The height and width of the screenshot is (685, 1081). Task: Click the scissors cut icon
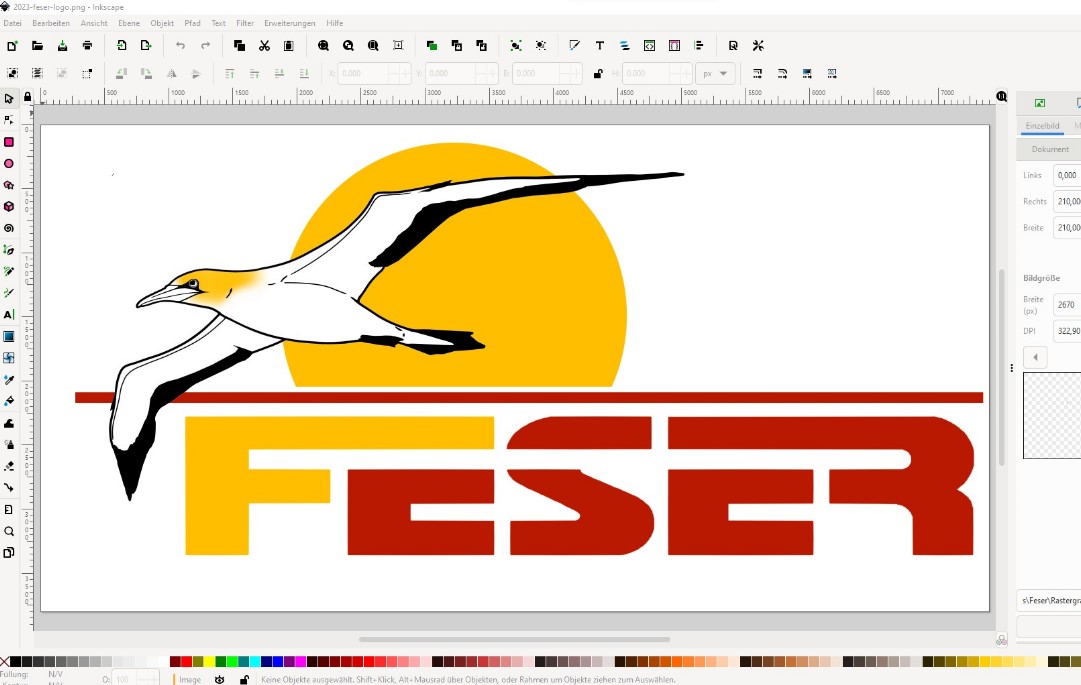point(264,45)
